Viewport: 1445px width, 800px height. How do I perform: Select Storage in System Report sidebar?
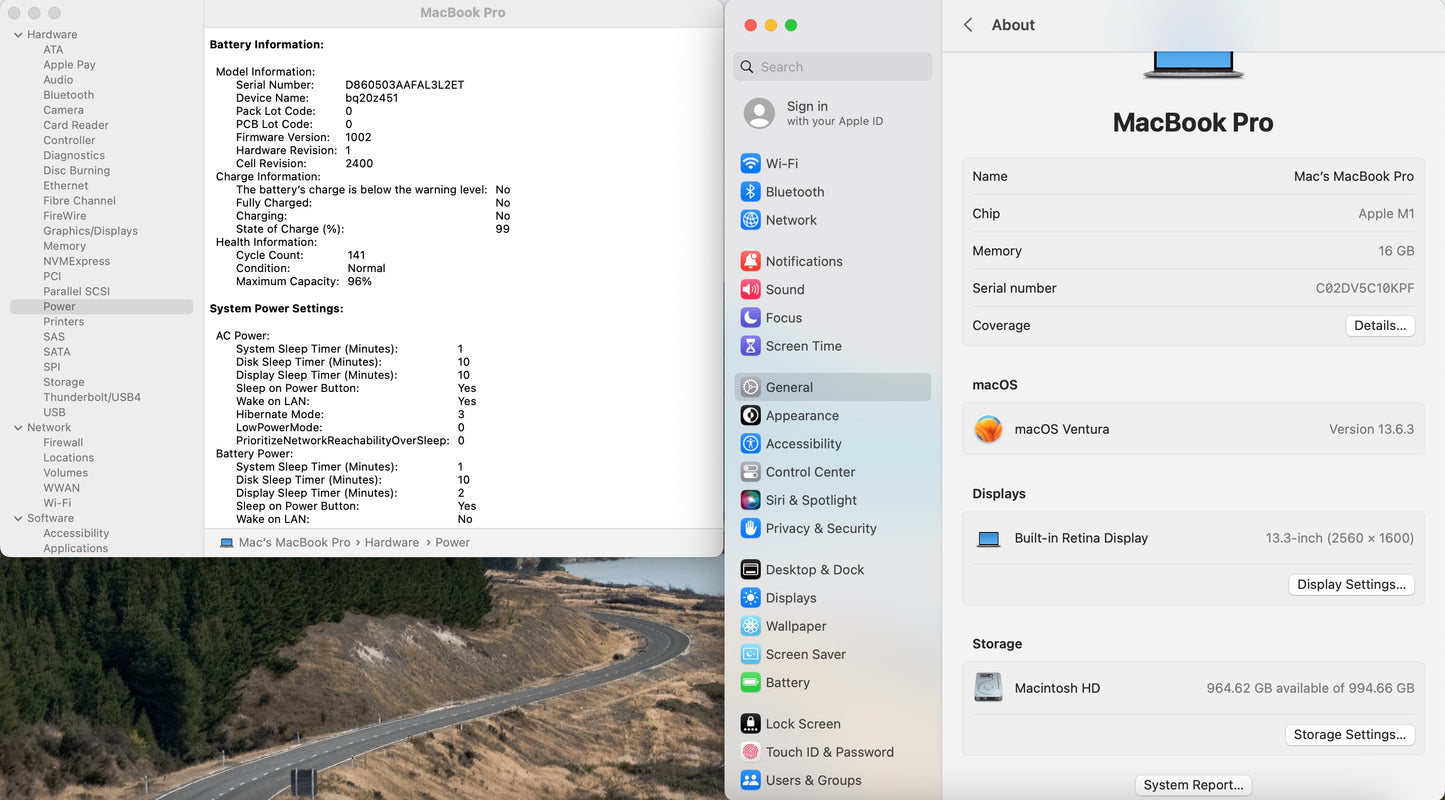63,382
